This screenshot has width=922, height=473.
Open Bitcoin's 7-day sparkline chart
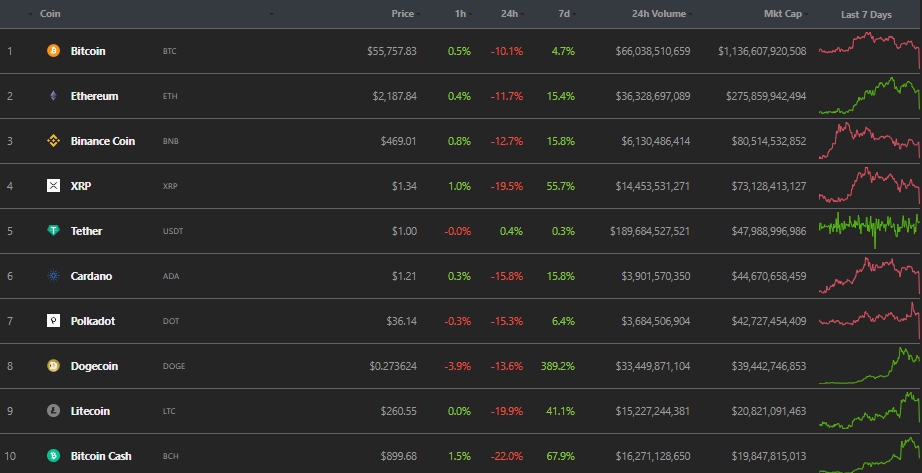(868, 49)
